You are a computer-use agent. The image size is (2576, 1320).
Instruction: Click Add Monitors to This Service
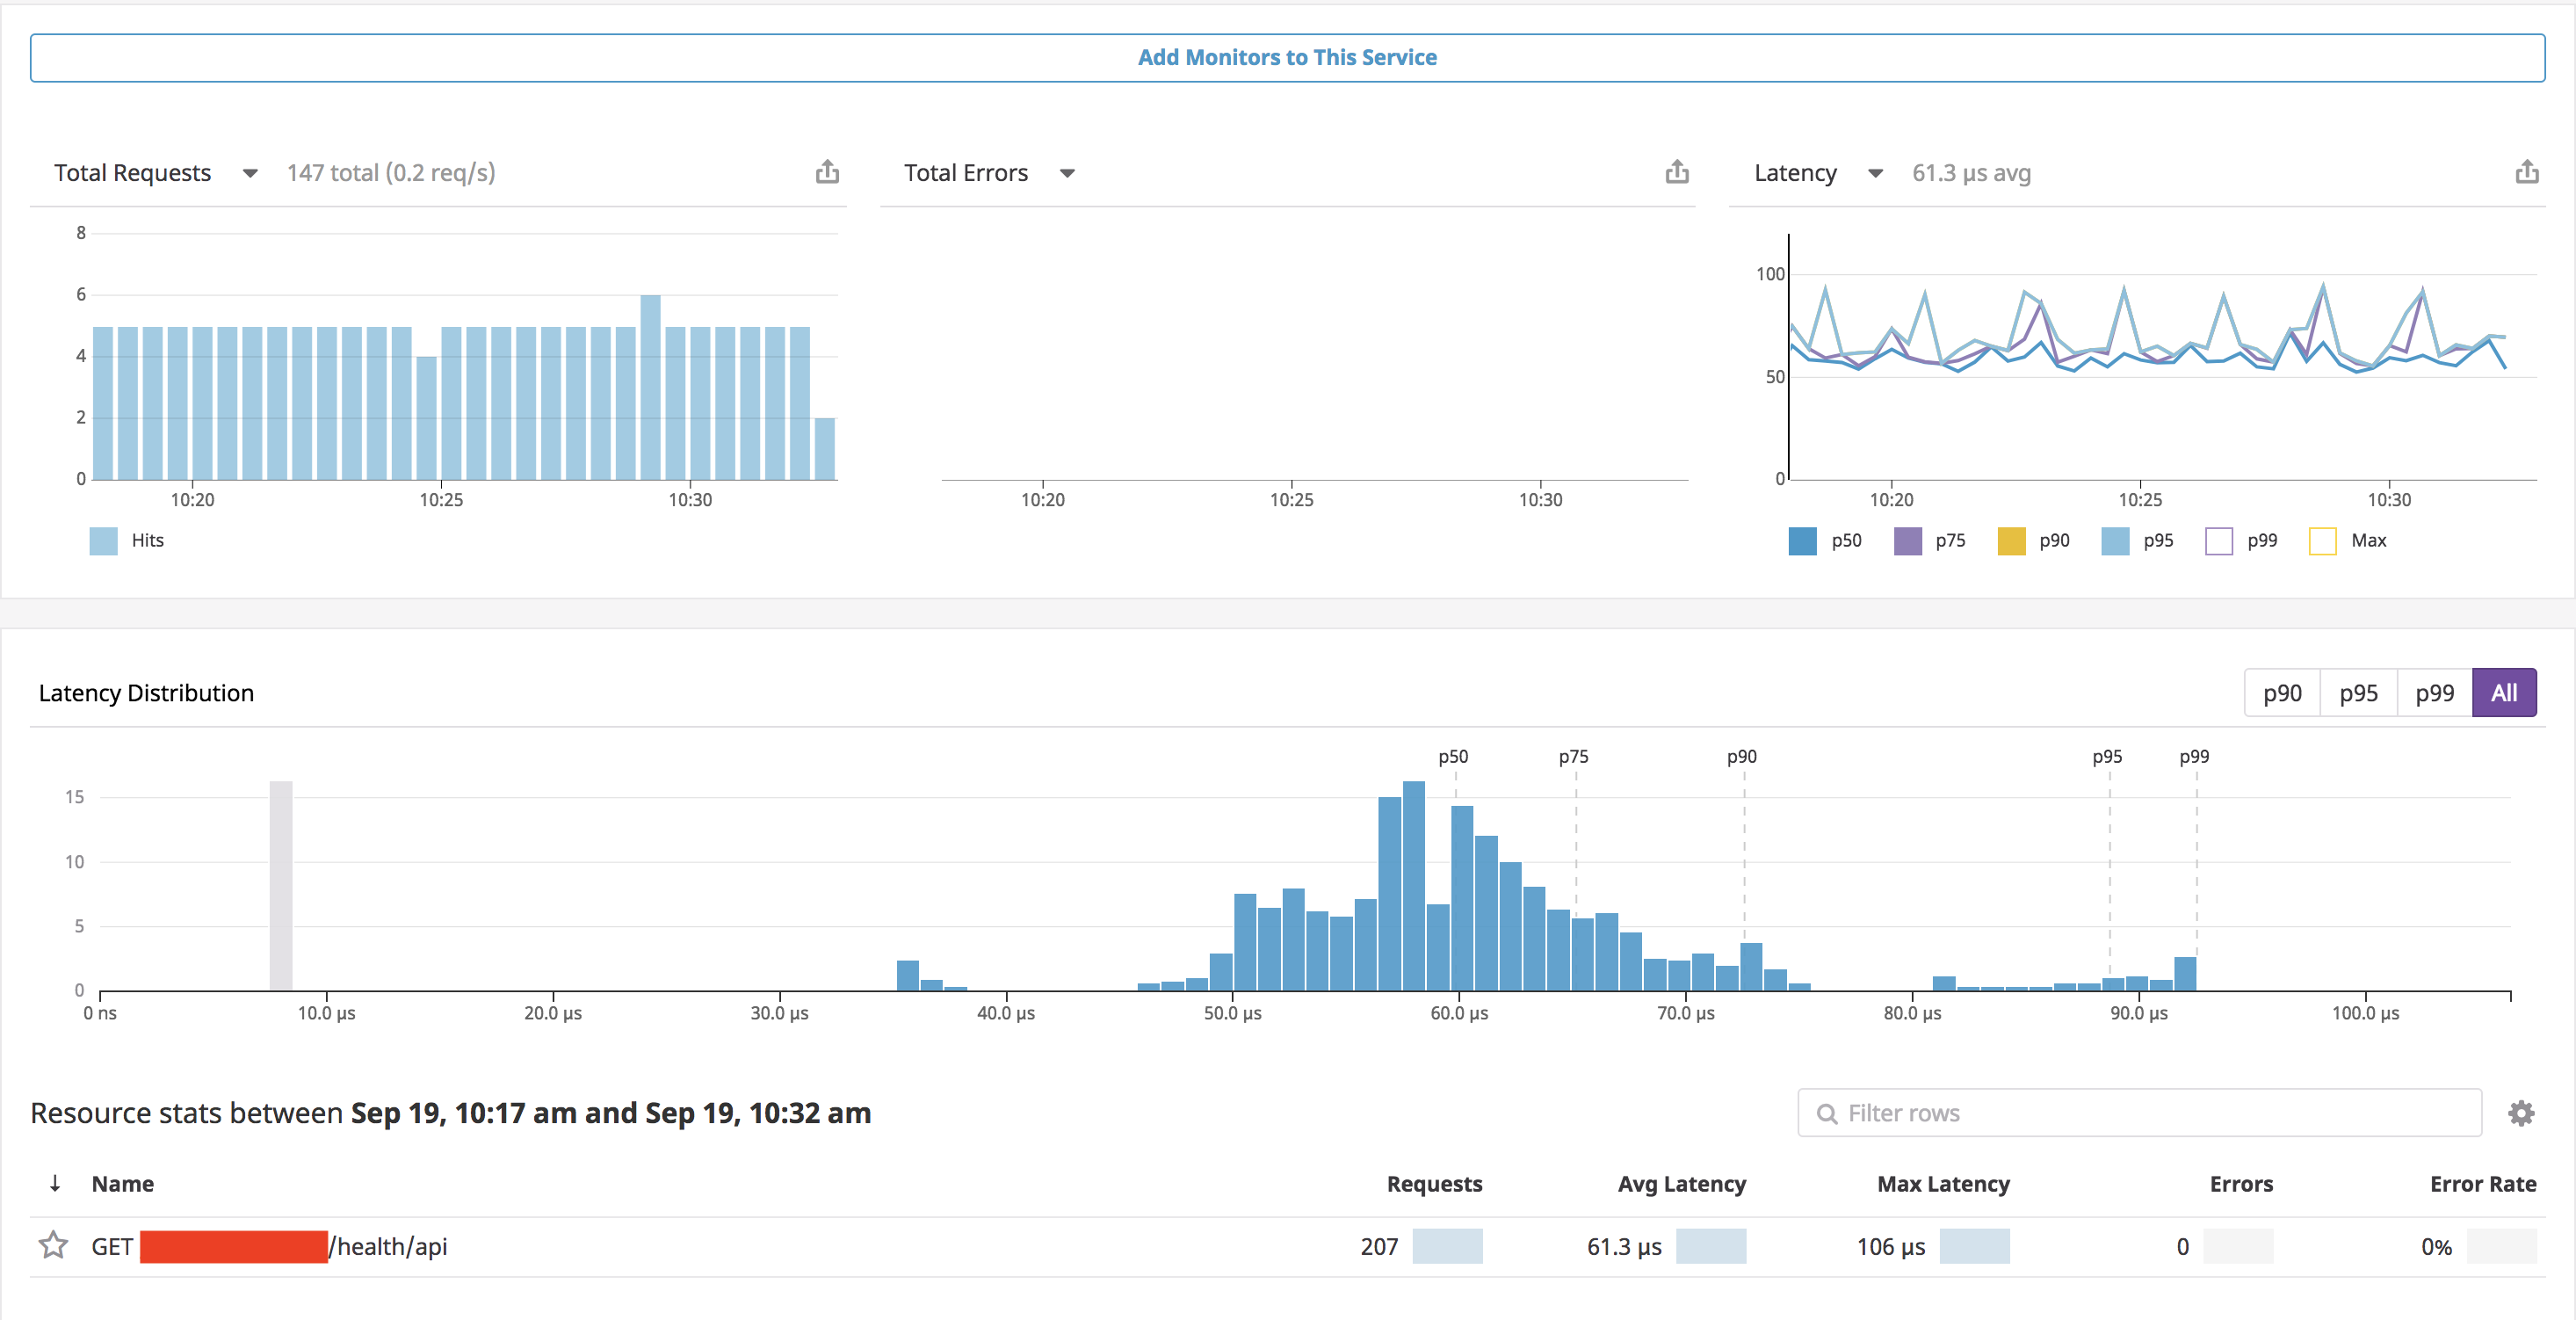click(1287, 58)
